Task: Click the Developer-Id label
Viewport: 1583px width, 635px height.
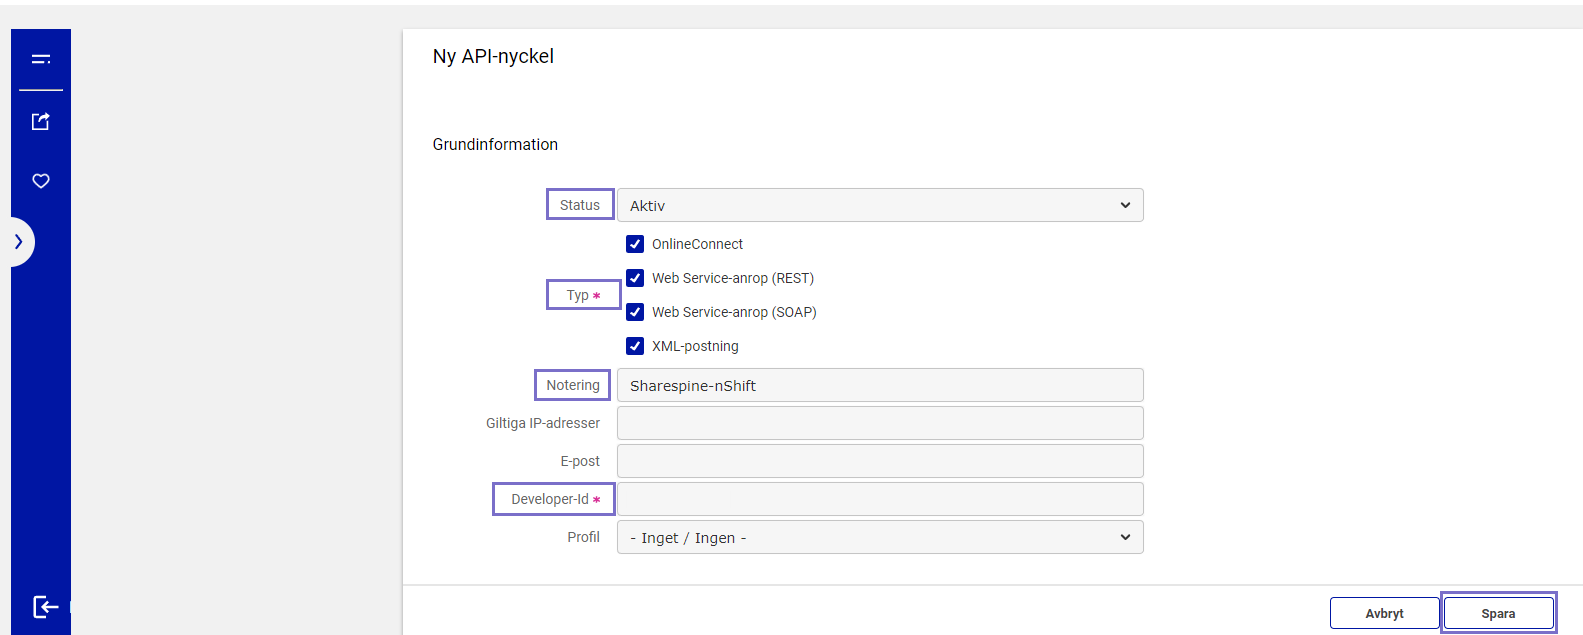Action: click(550, 499)
